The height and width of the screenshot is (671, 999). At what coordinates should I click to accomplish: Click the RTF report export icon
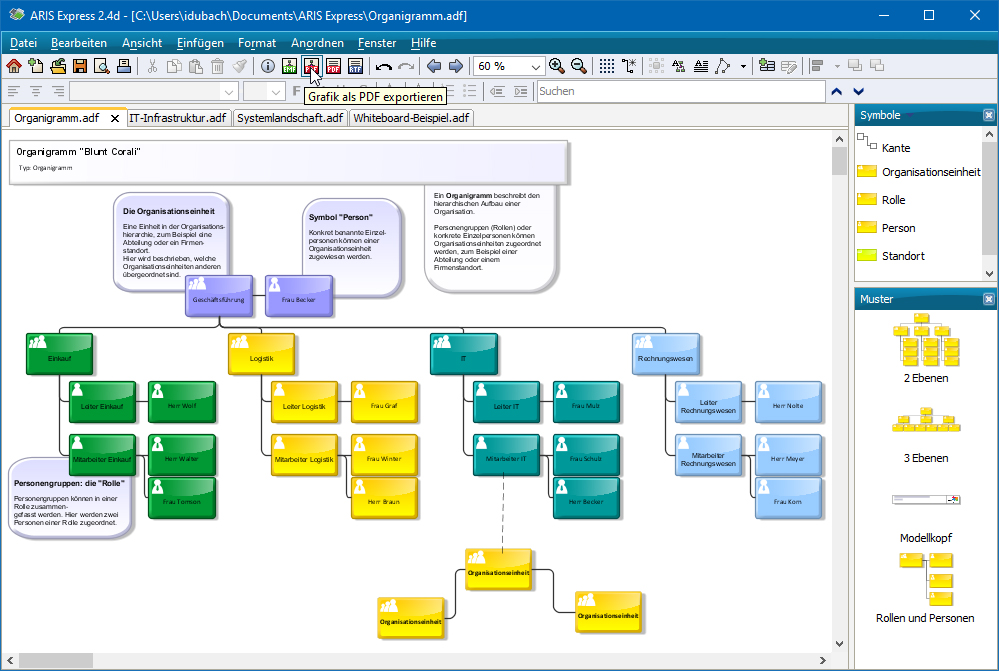click(356, 66)
